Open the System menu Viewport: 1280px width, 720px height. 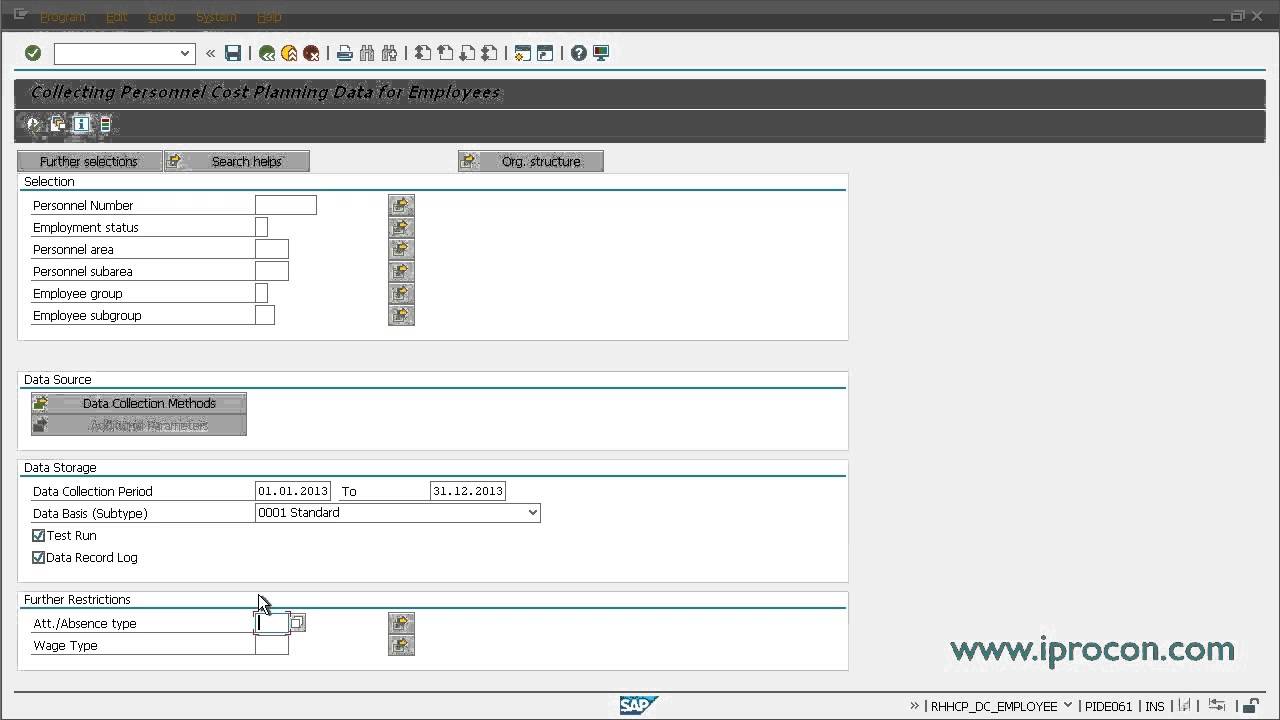pyautogui.click(x=216, y=17)
